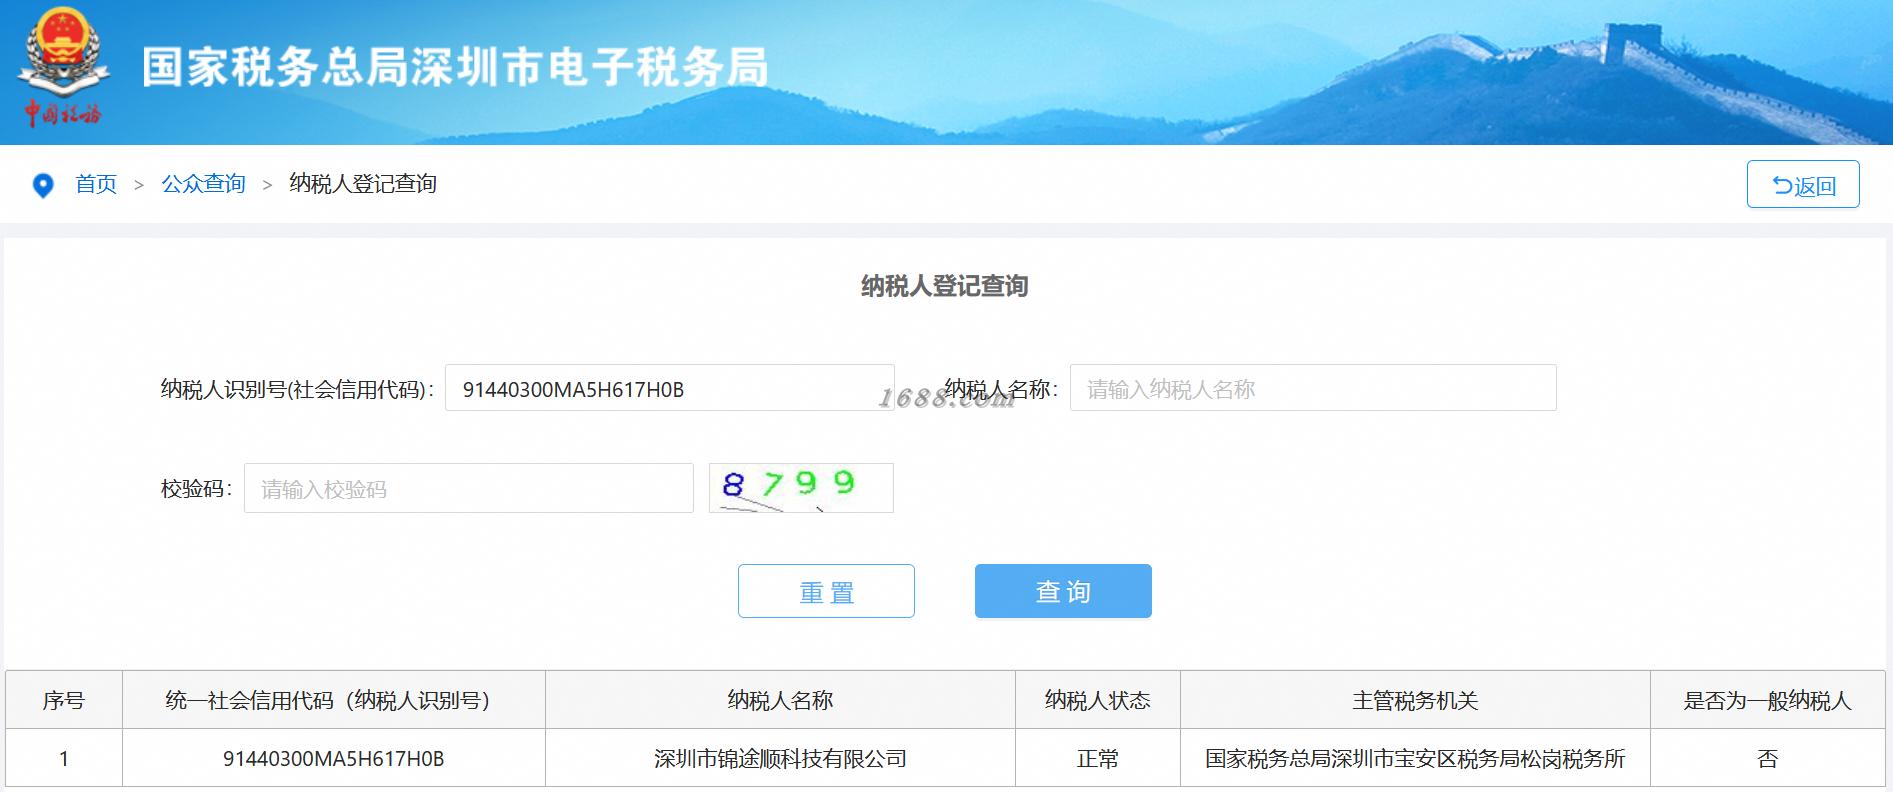Focus the 纳税人识别号 input field
This screenshot has width=1893, height=792.
point(670,388)
